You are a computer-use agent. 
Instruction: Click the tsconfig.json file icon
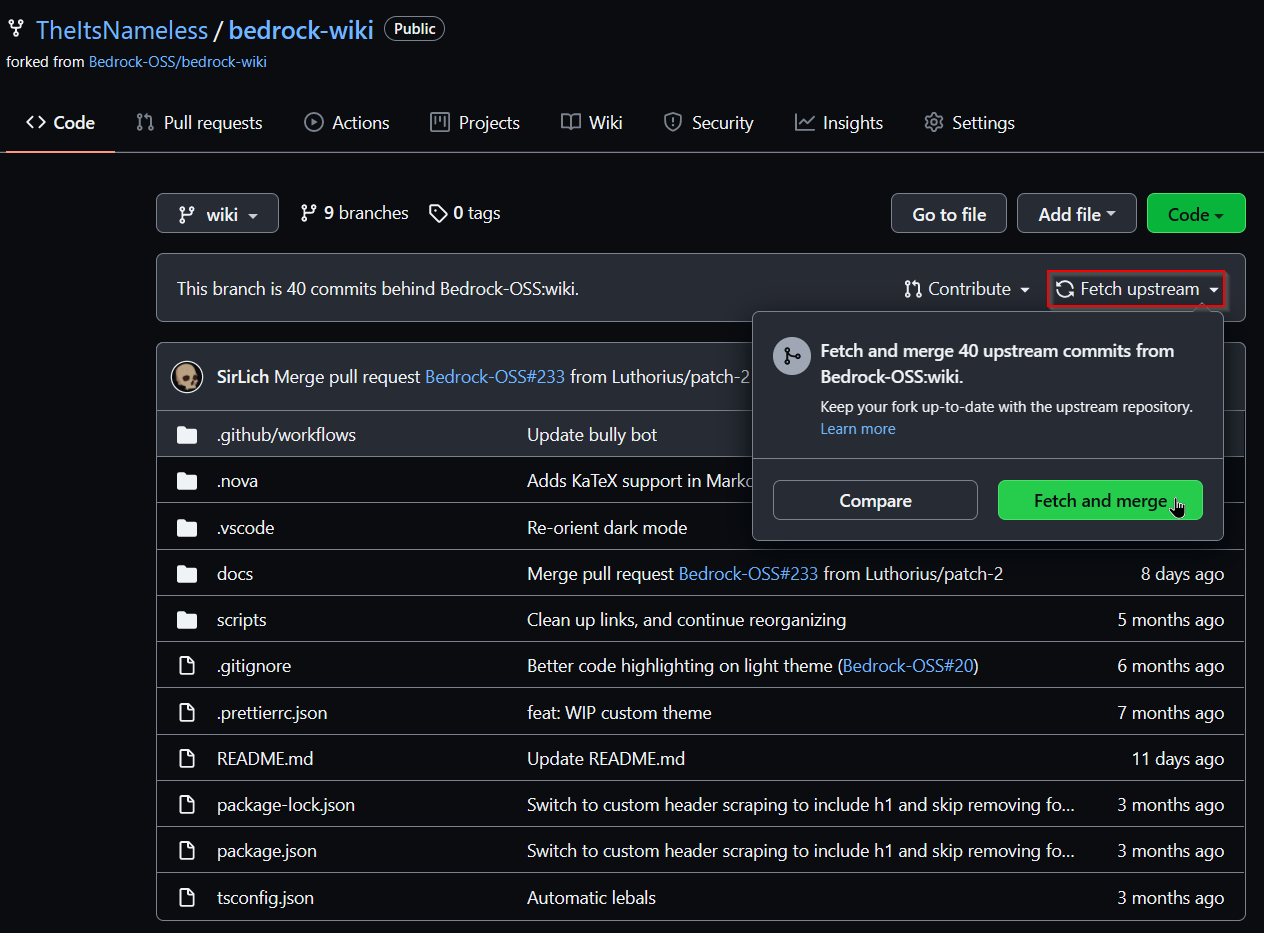pos(187,898)
